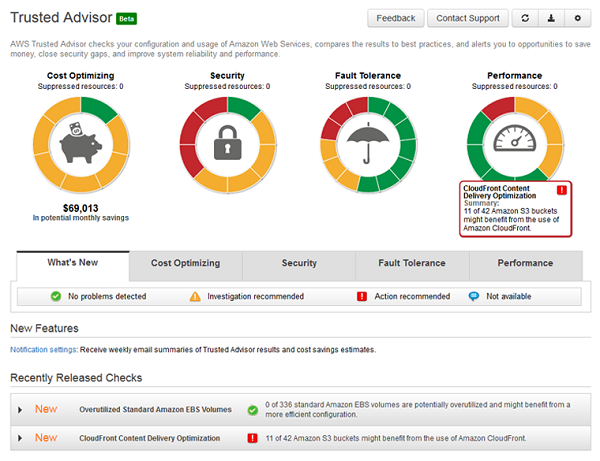Click green check status of Overutilized EBS Volumes
Image resolution: width=600 pixels, height=461 pixels.
pos(253,410)
